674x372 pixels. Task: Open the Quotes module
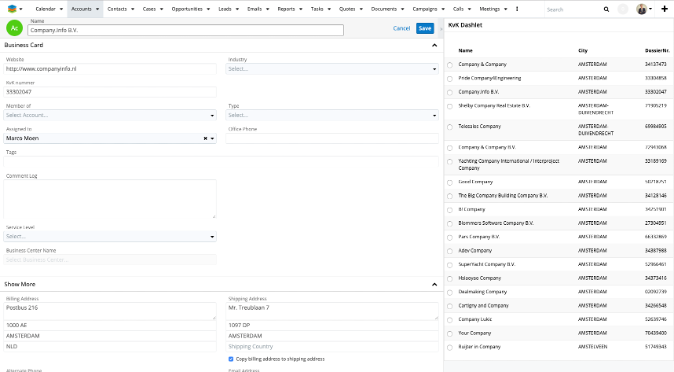point(347,9)
